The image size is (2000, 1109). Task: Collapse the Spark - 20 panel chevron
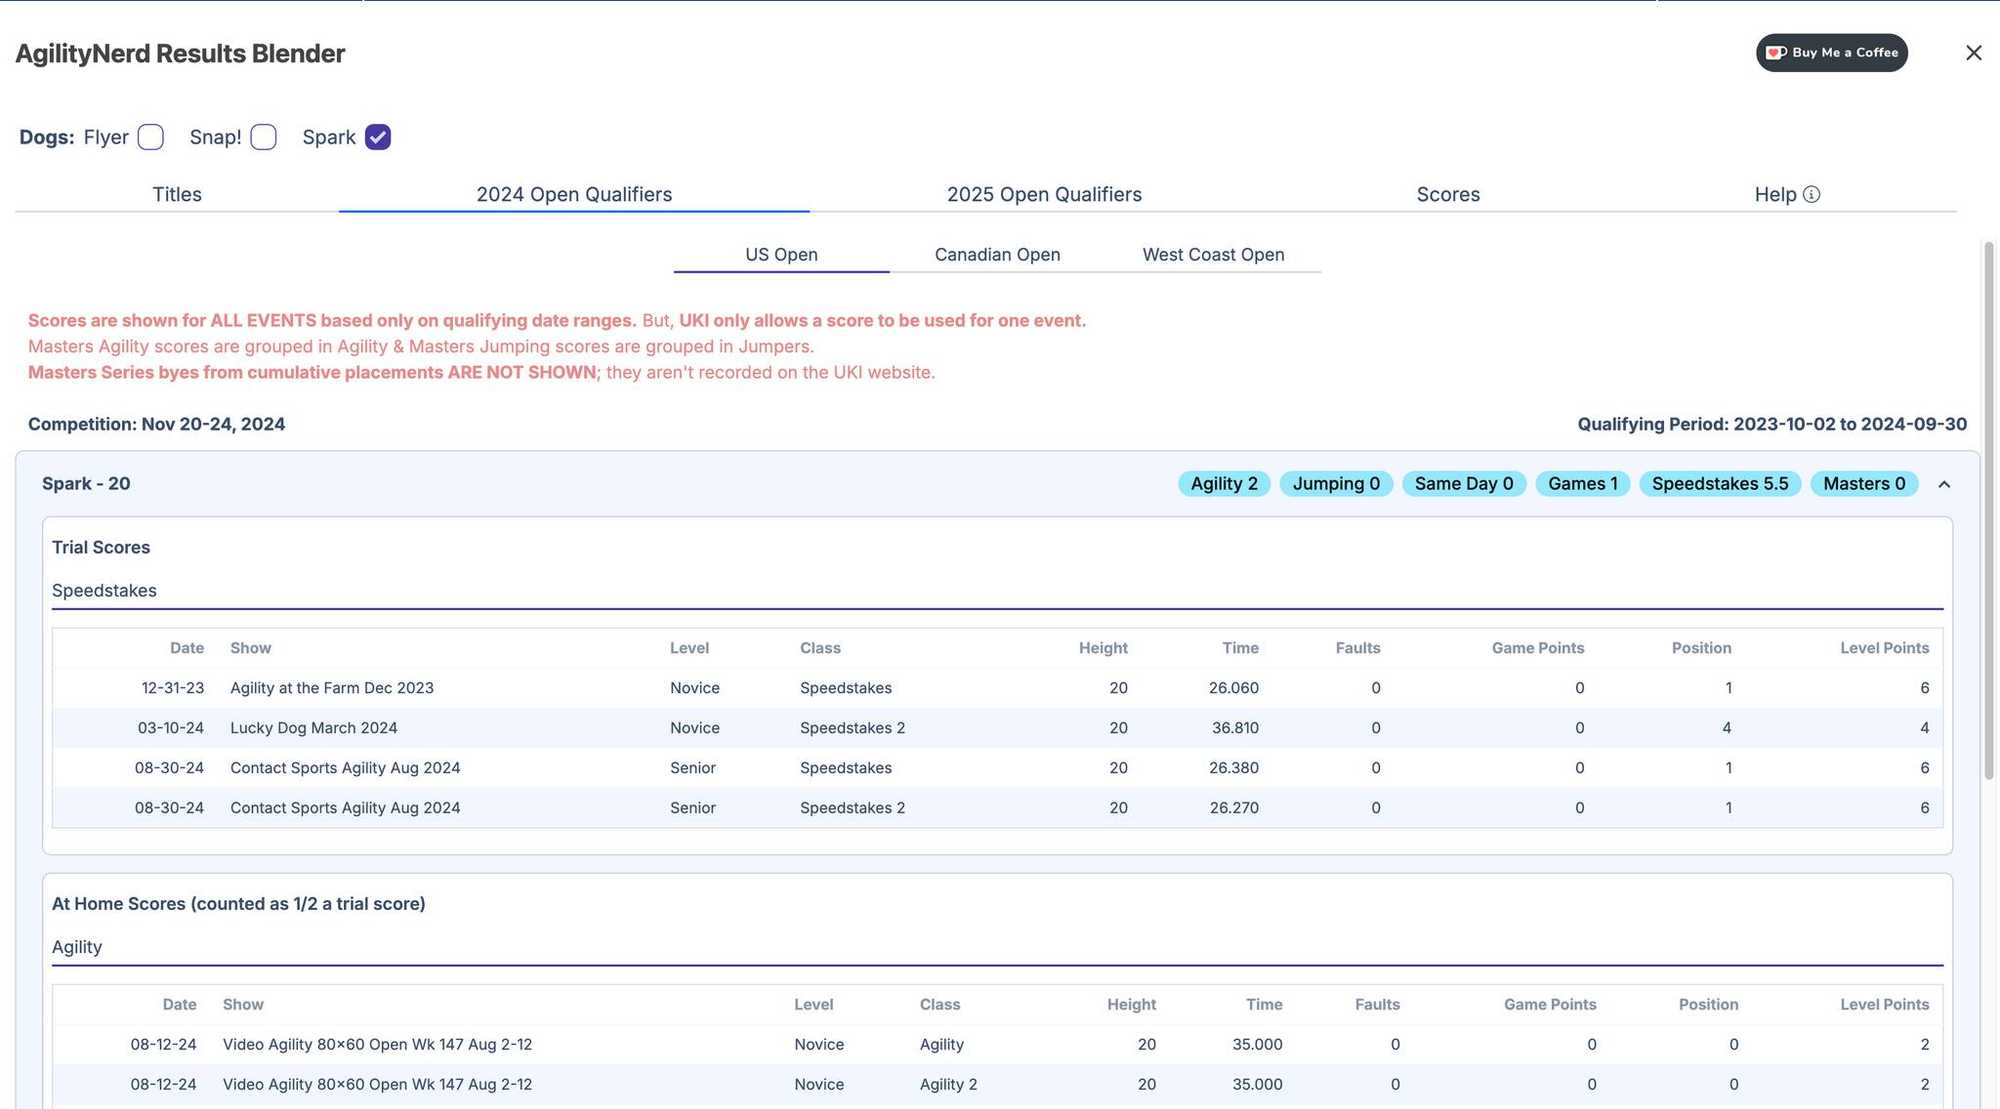tap(1944, 485)
